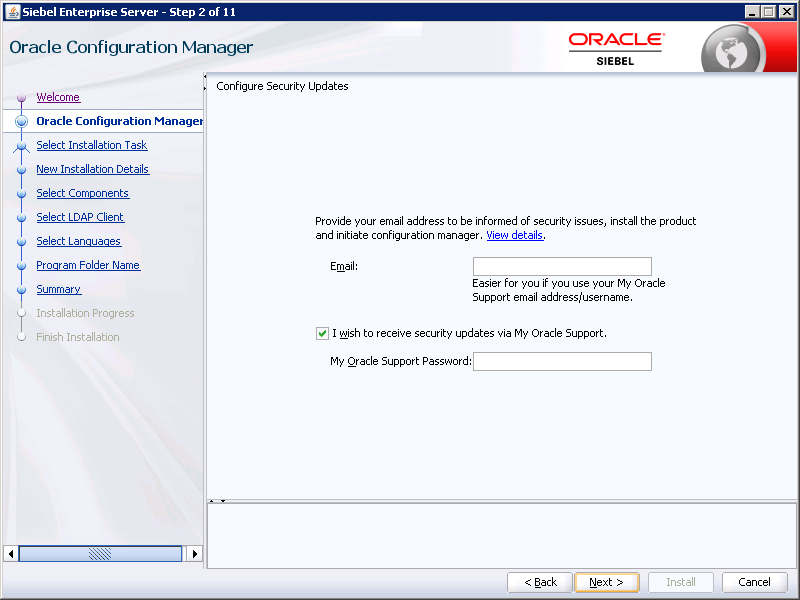Click the Program Folder Name step bullet

click(x=21, y=266)
